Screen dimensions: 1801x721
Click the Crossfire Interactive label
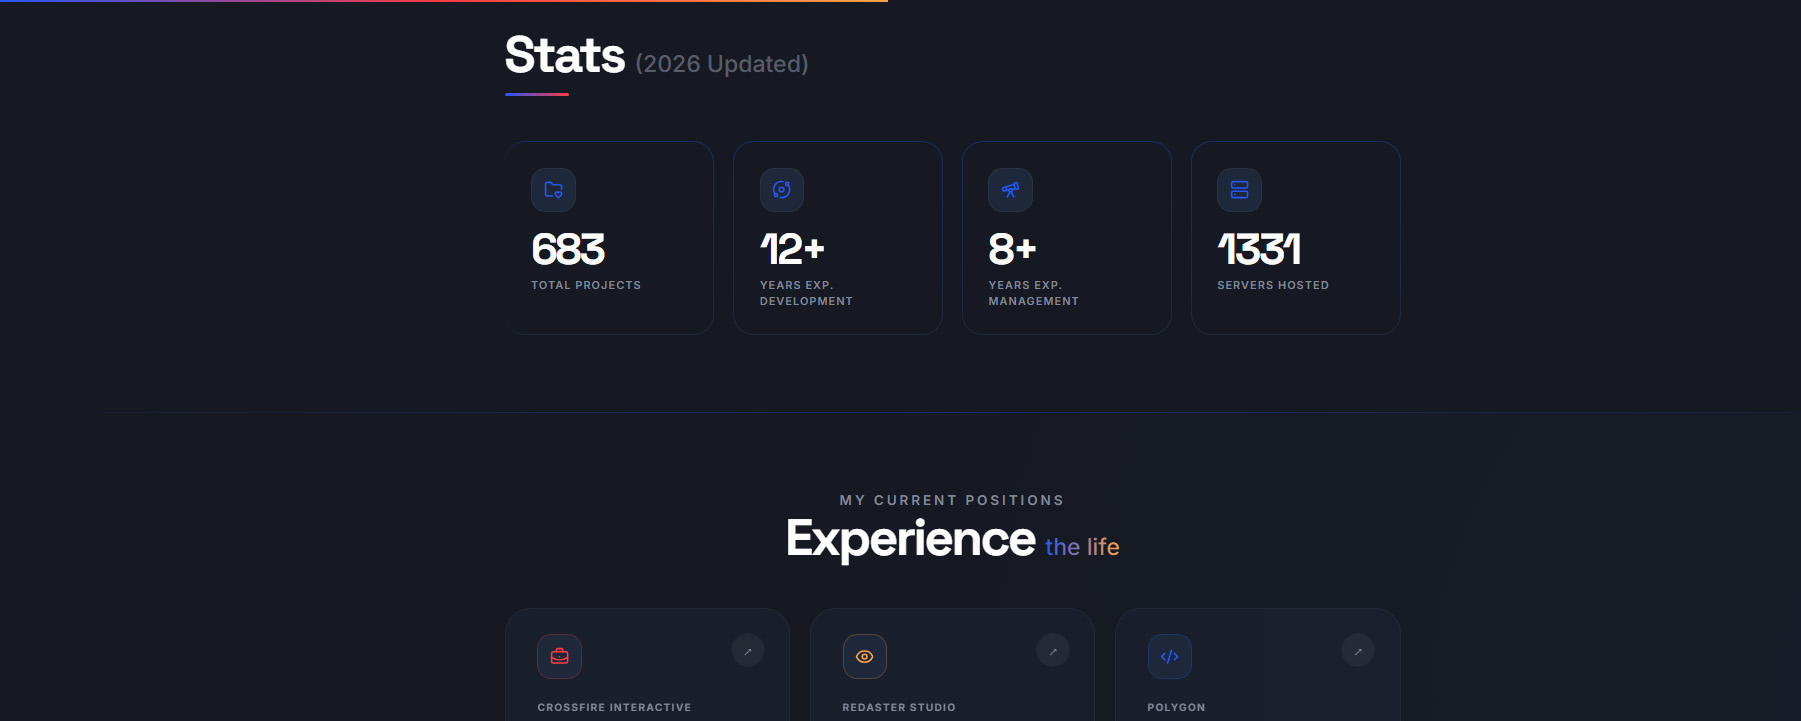[x=614, y=707]
